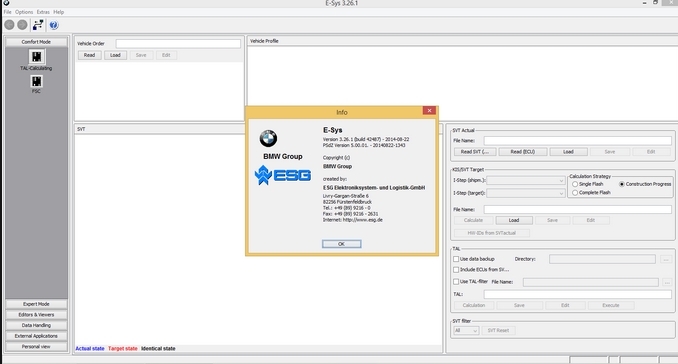This screenshot has height=364, width=678.
Task: Switch to Comfort Mode panel
Action: (36, 42)
